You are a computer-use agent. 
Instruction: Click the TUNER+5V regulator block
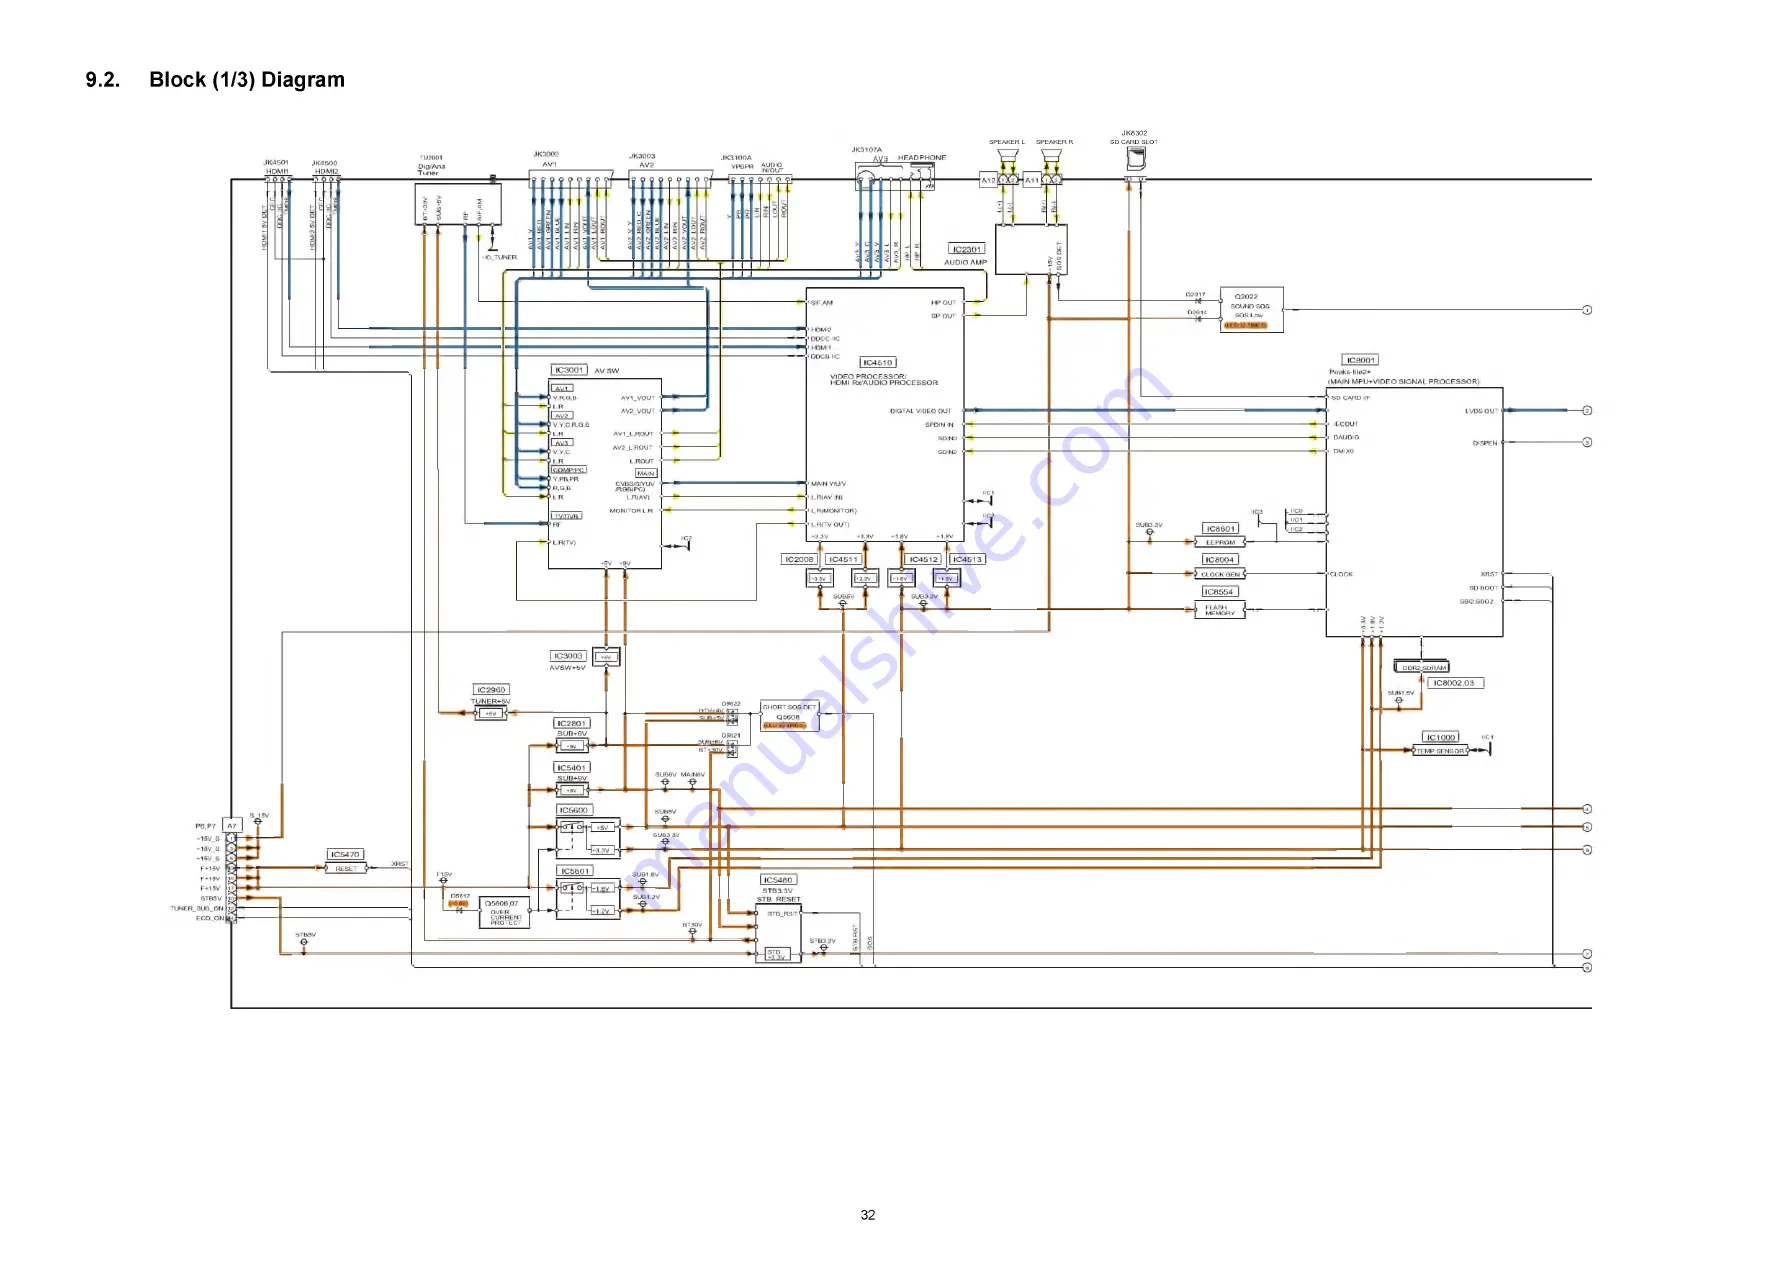pyautogui.click(x=490, y=713)
